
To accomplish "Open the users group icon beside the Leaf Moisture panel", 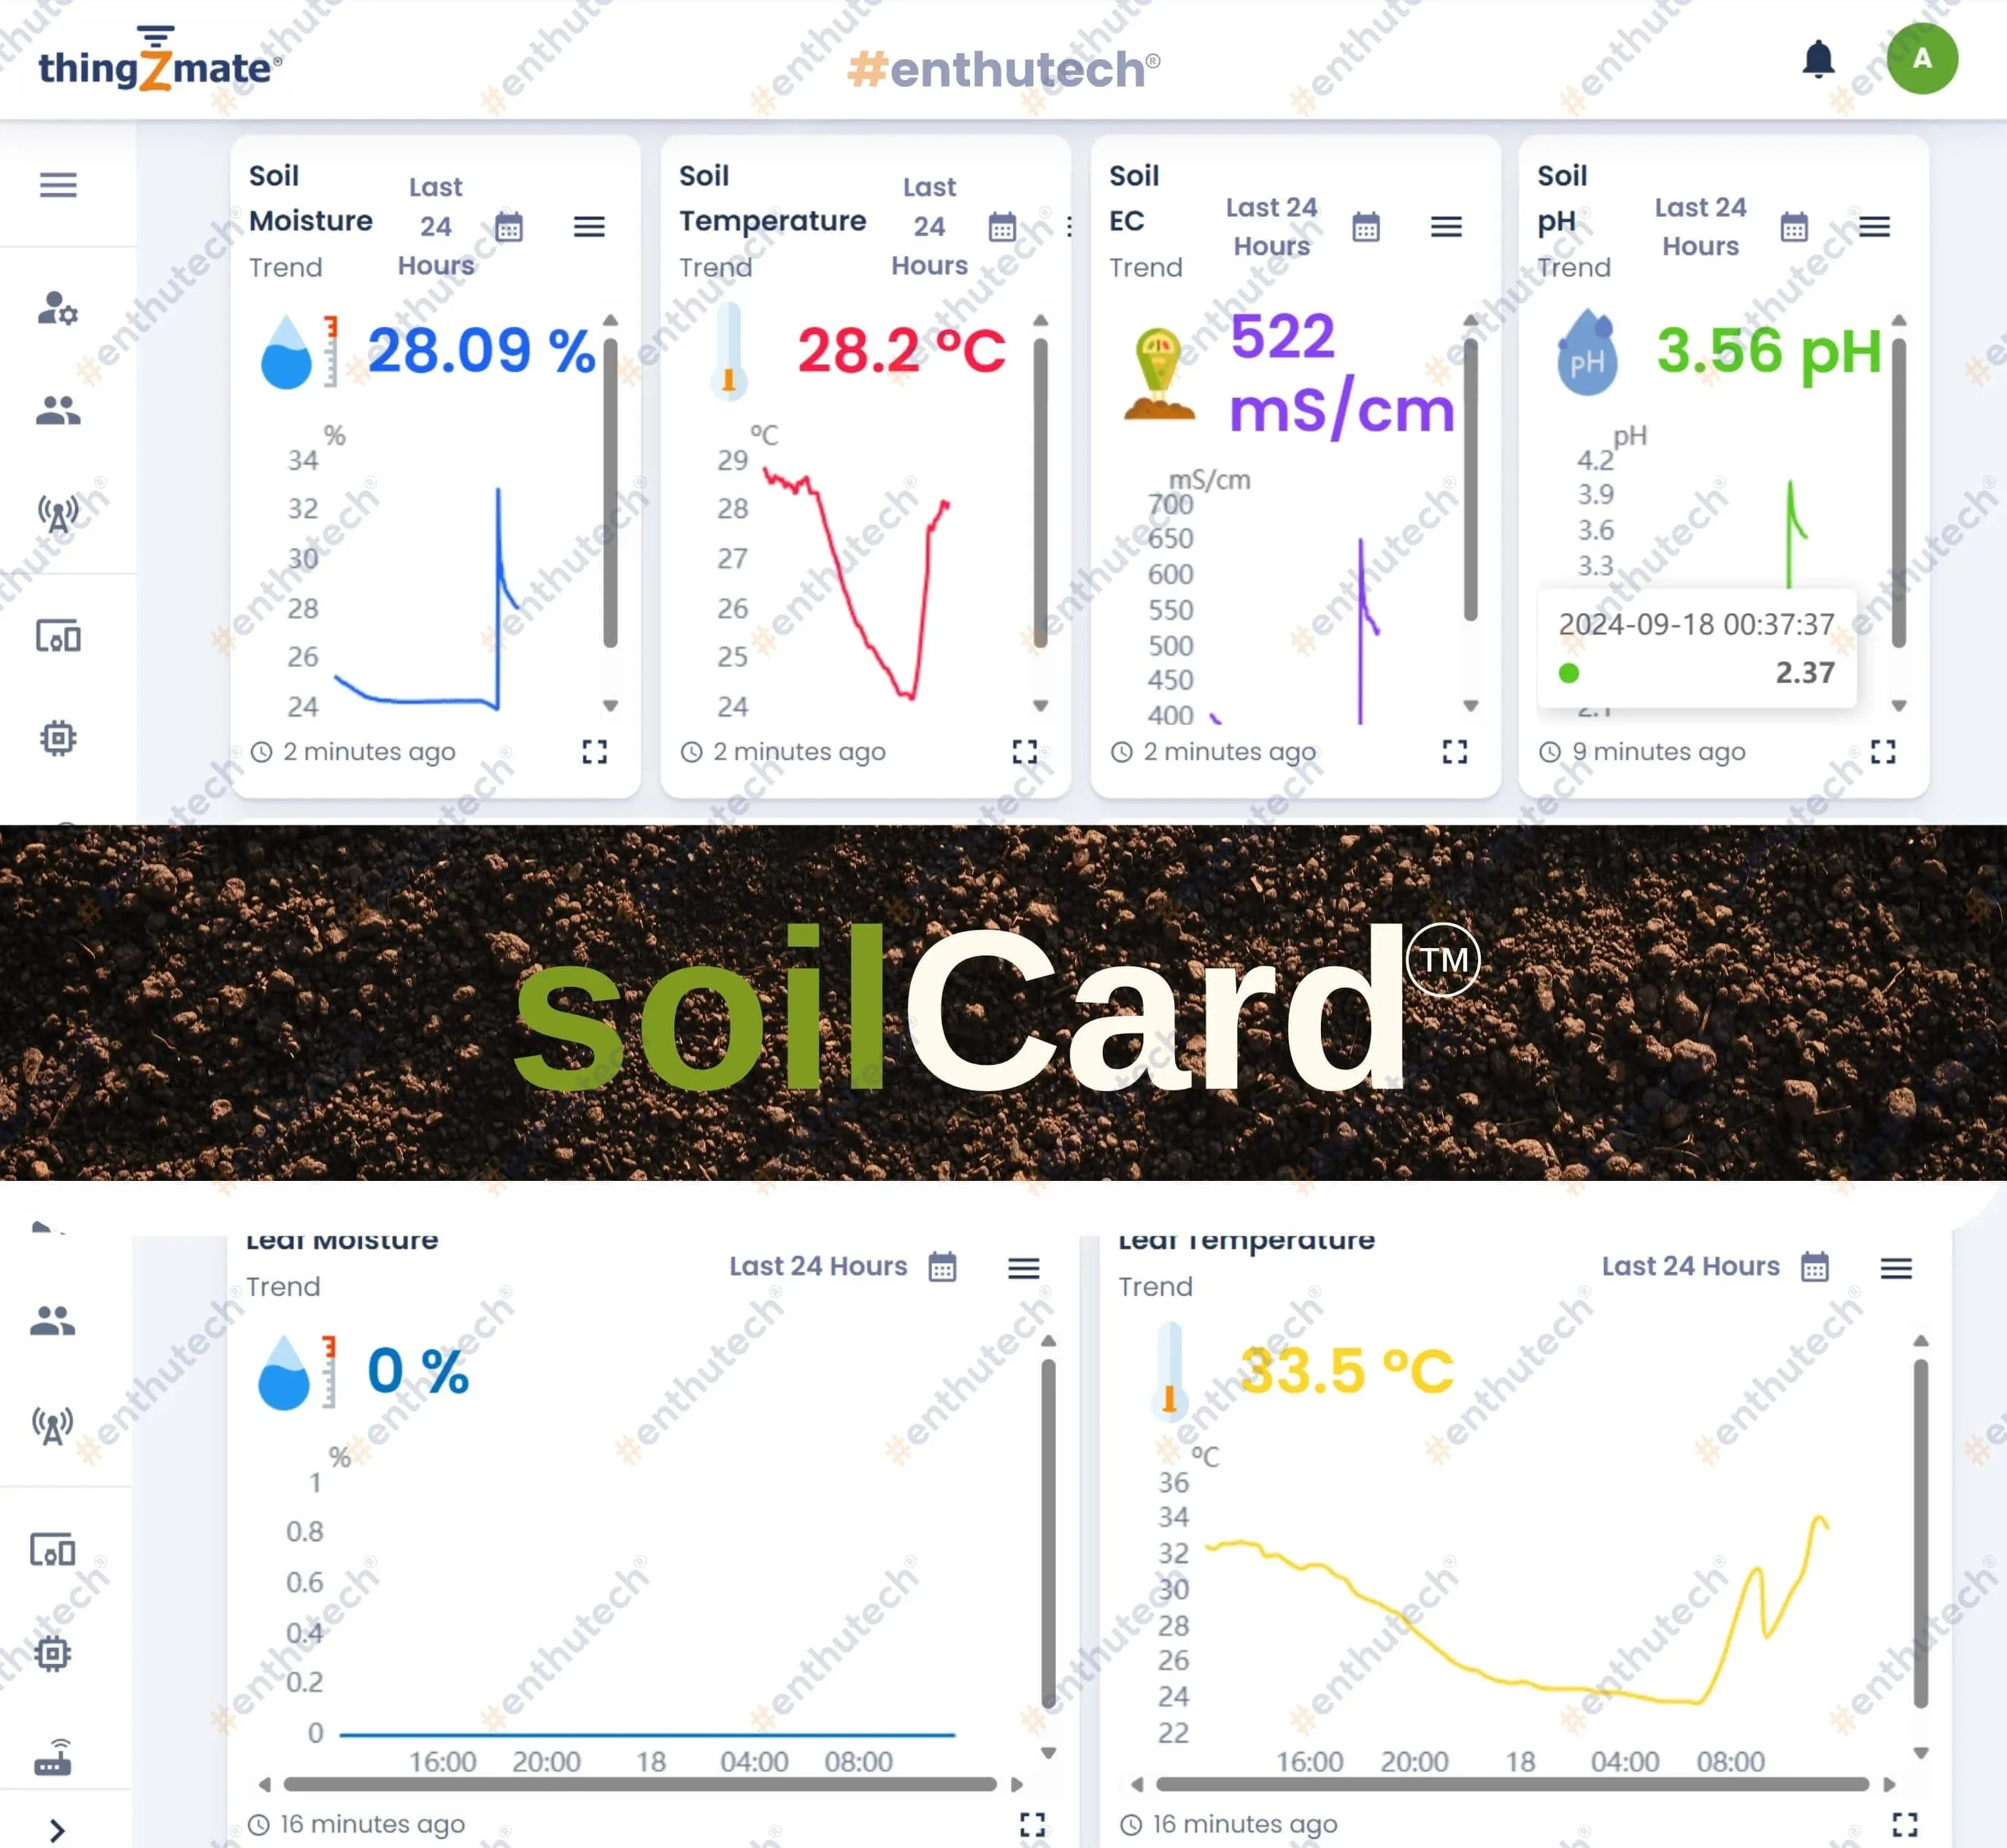I will point(53,1321).
